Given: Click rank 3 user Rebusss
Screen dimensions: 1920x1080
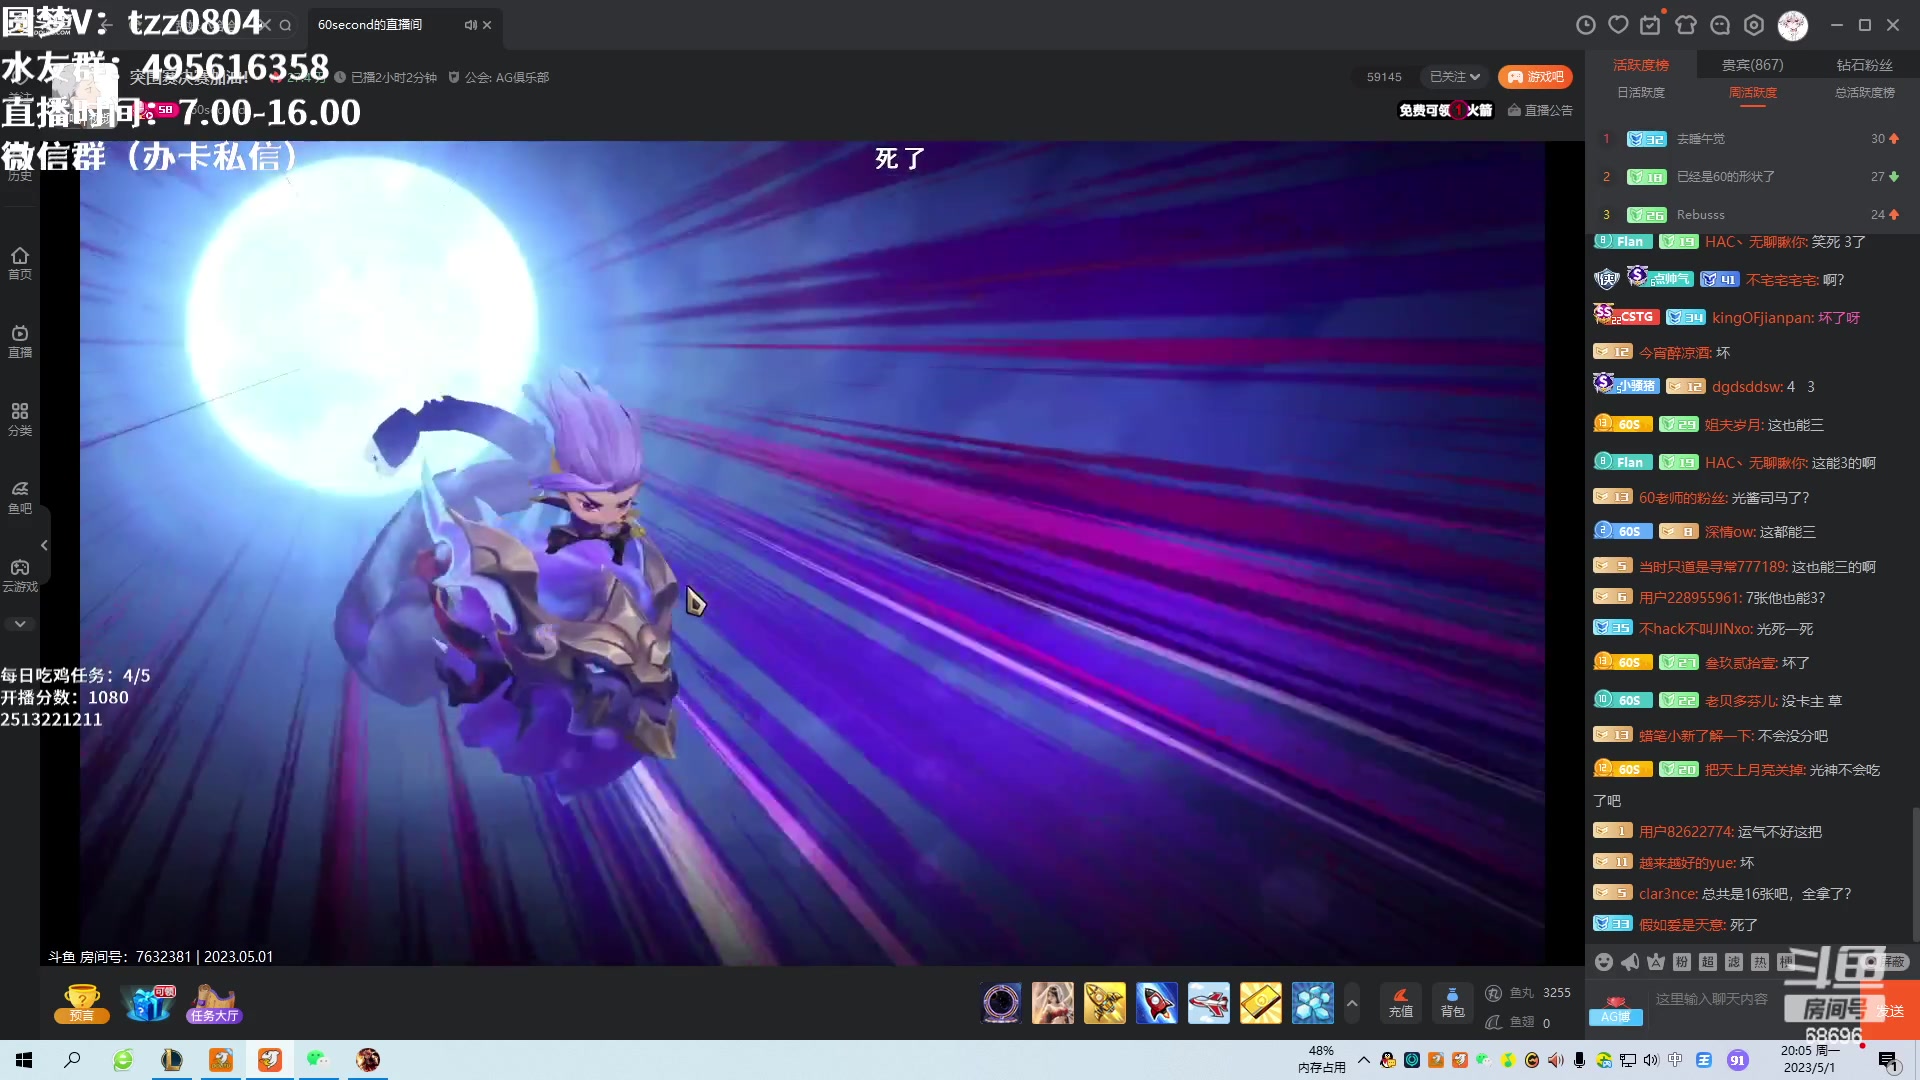Looking at the screenshot, I should click(x=1701, y=215).
